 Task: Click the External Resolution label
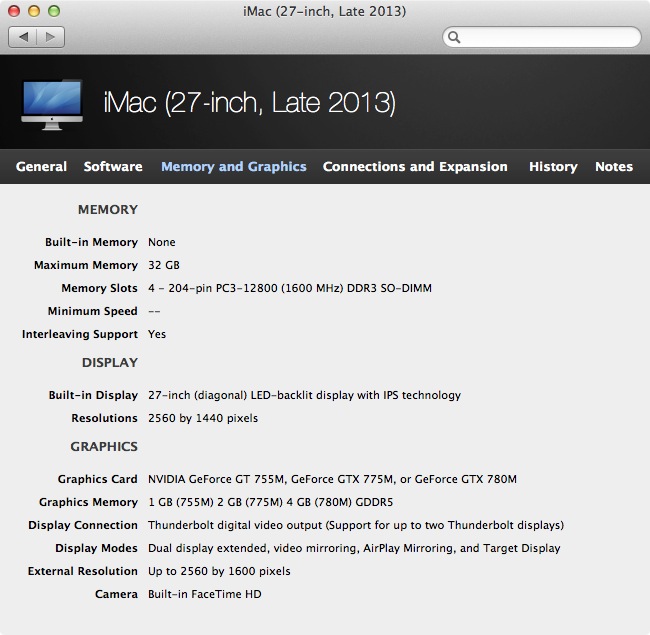82,571
